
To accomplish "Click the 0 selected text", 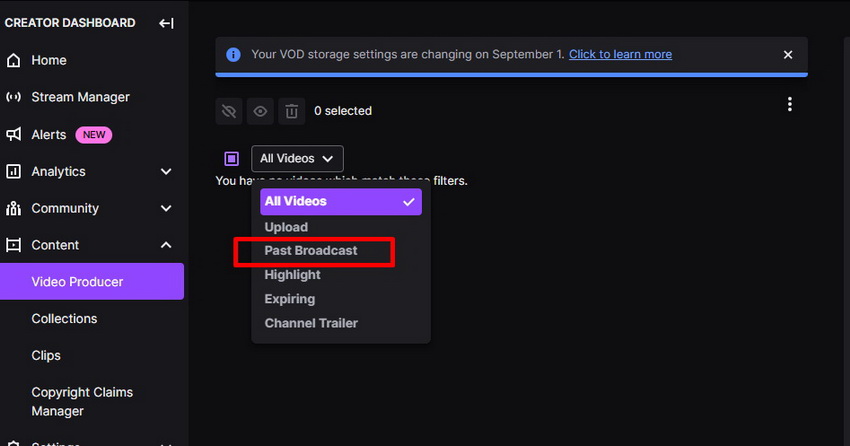I will click(x=343, y=111).
